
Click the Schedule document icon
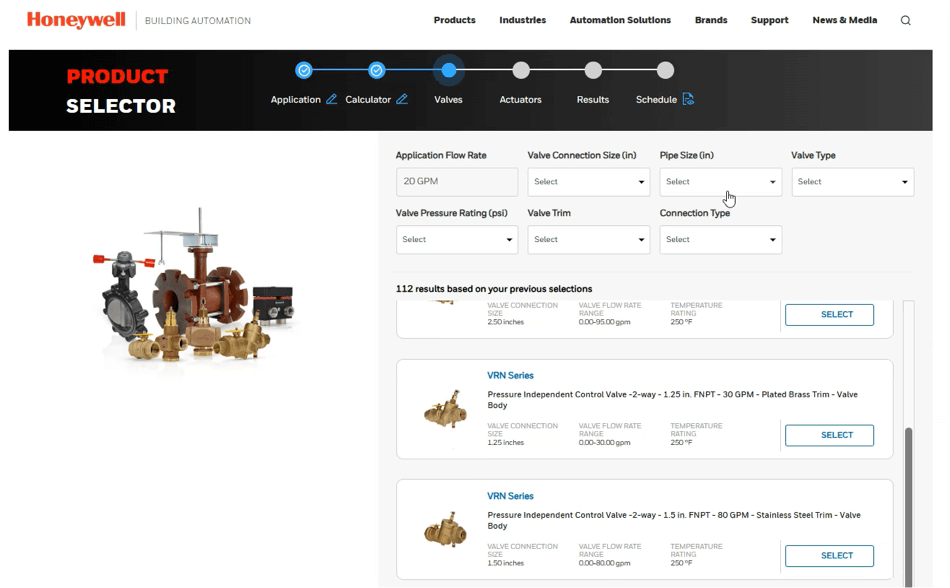pyautogui.click(x=688, y=99)
